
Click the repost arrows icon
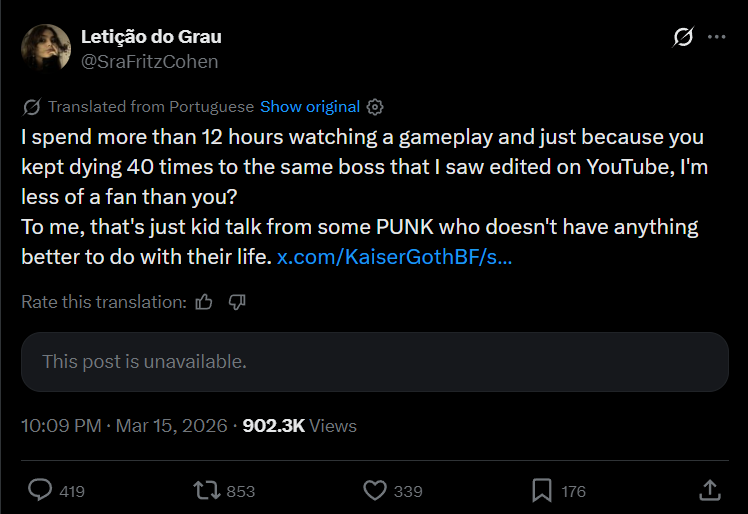click(207, 491)
